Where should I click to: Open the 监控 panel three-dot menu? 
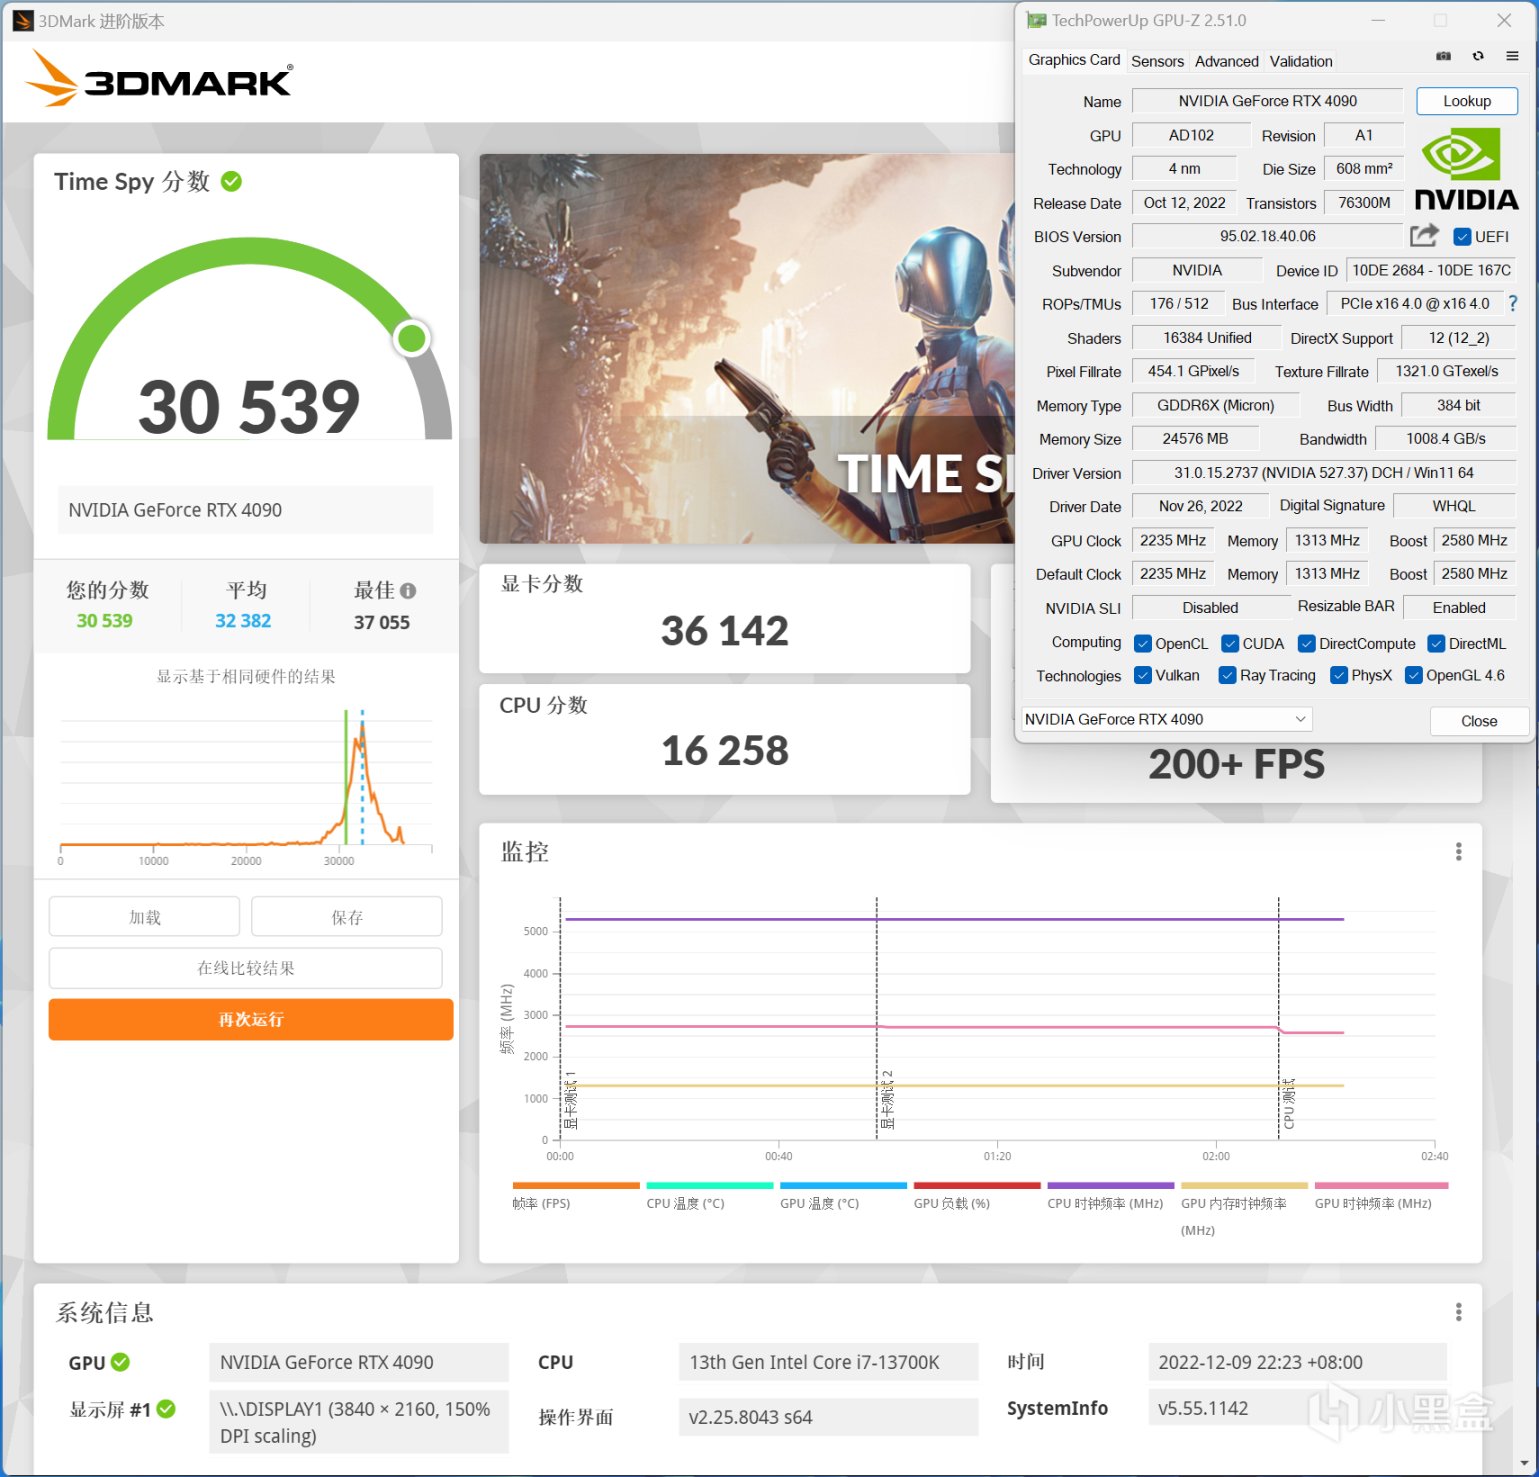[1458, 851]
